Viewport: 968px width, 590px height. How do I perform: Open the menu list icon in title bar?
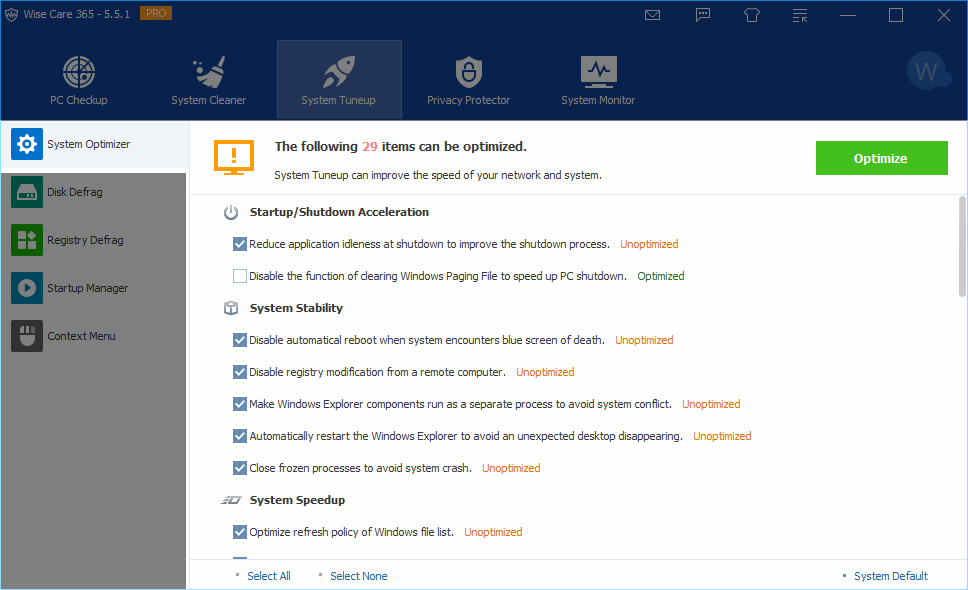click(x=800, y=15)
